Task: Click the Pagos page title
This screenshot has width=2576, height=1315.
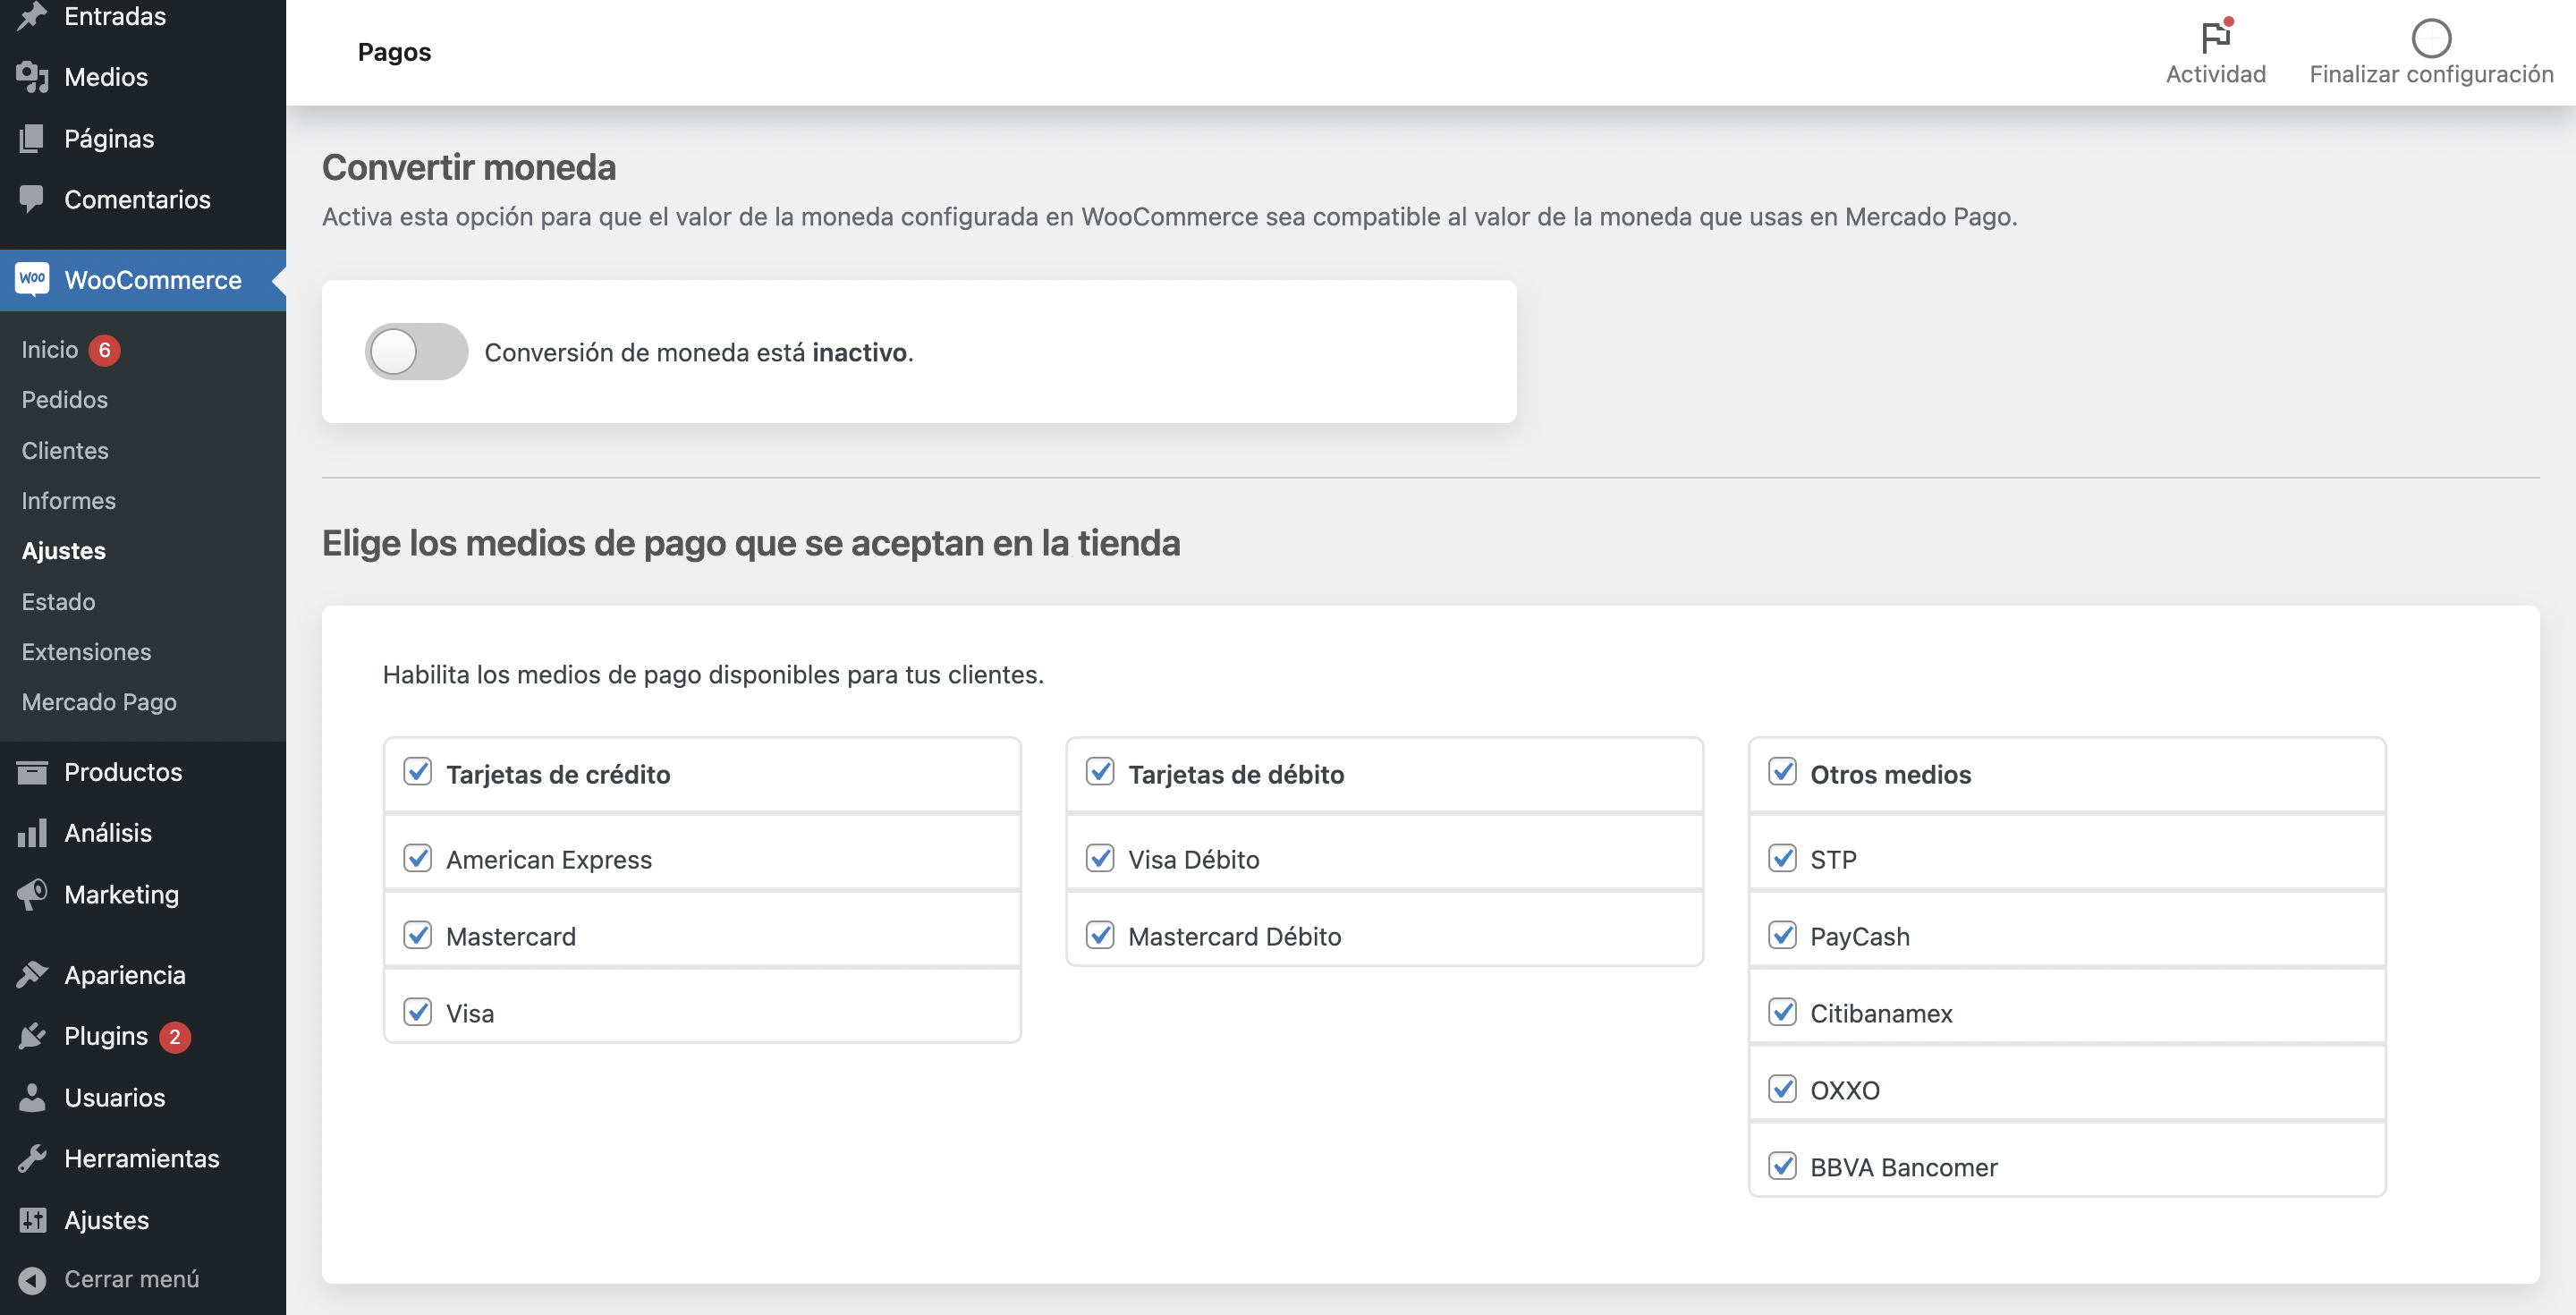Action: point(394,52)
